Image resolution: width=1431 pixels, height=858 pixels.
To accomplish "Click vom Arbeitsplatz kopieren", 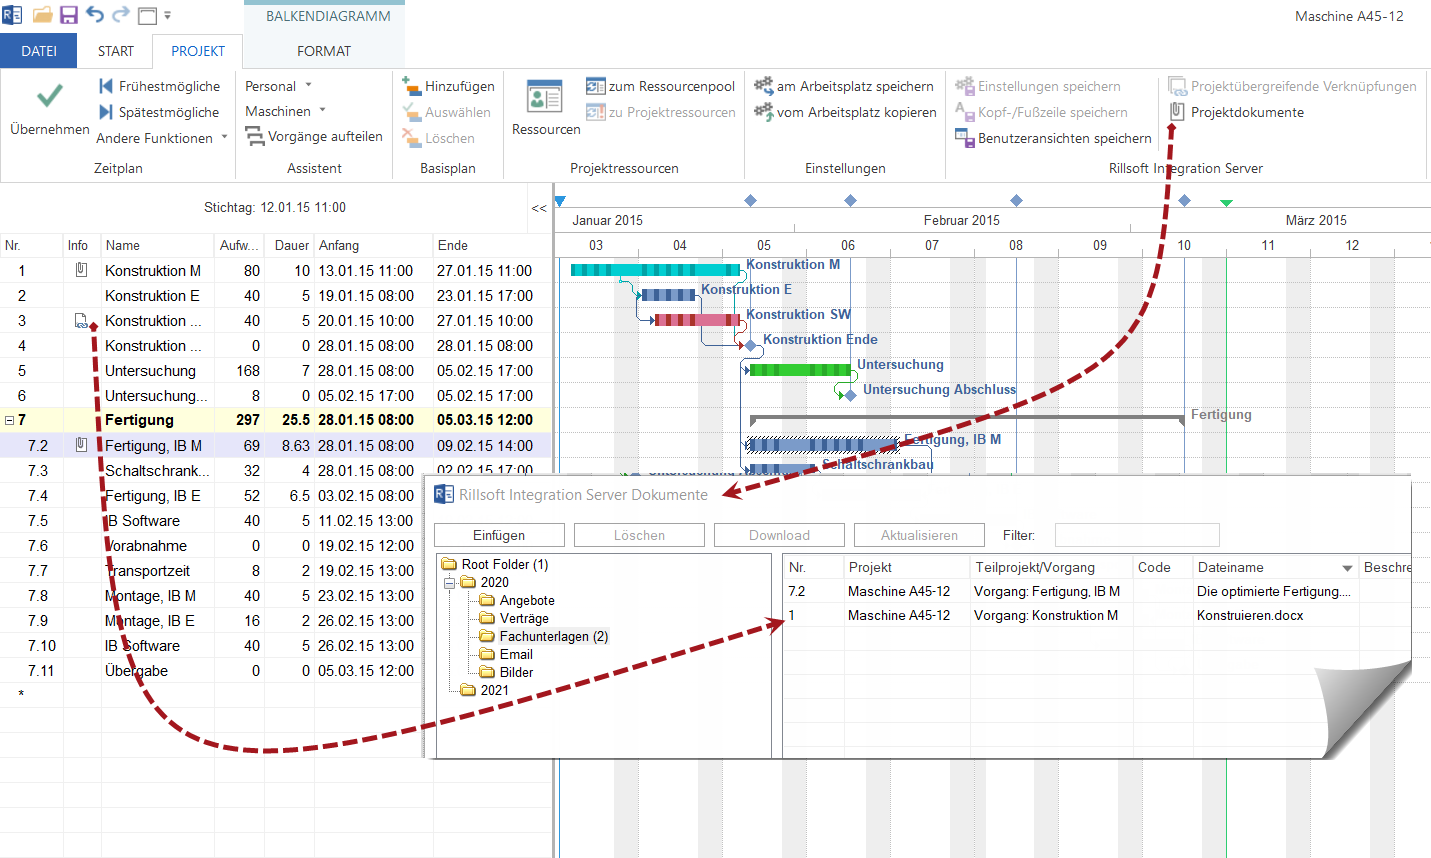I will [845, 112].
